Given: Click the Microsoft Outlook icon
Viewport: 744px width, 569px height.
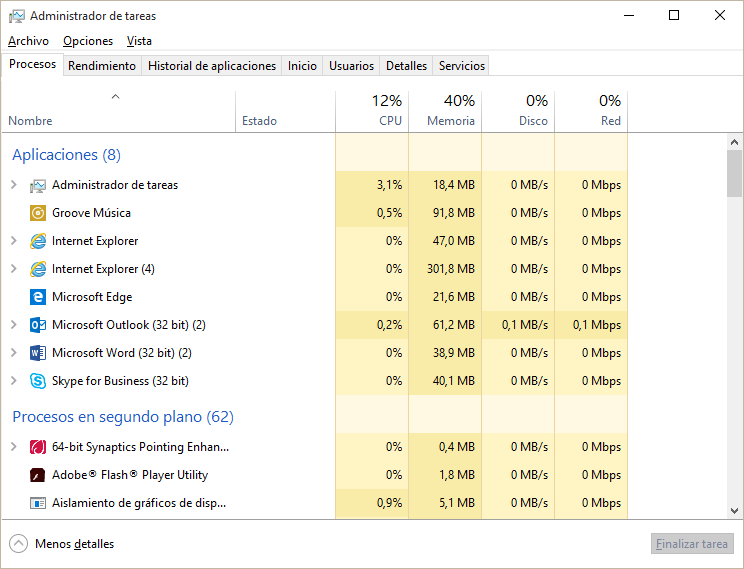Looking at the screenshot, I should tap(38, 325).
